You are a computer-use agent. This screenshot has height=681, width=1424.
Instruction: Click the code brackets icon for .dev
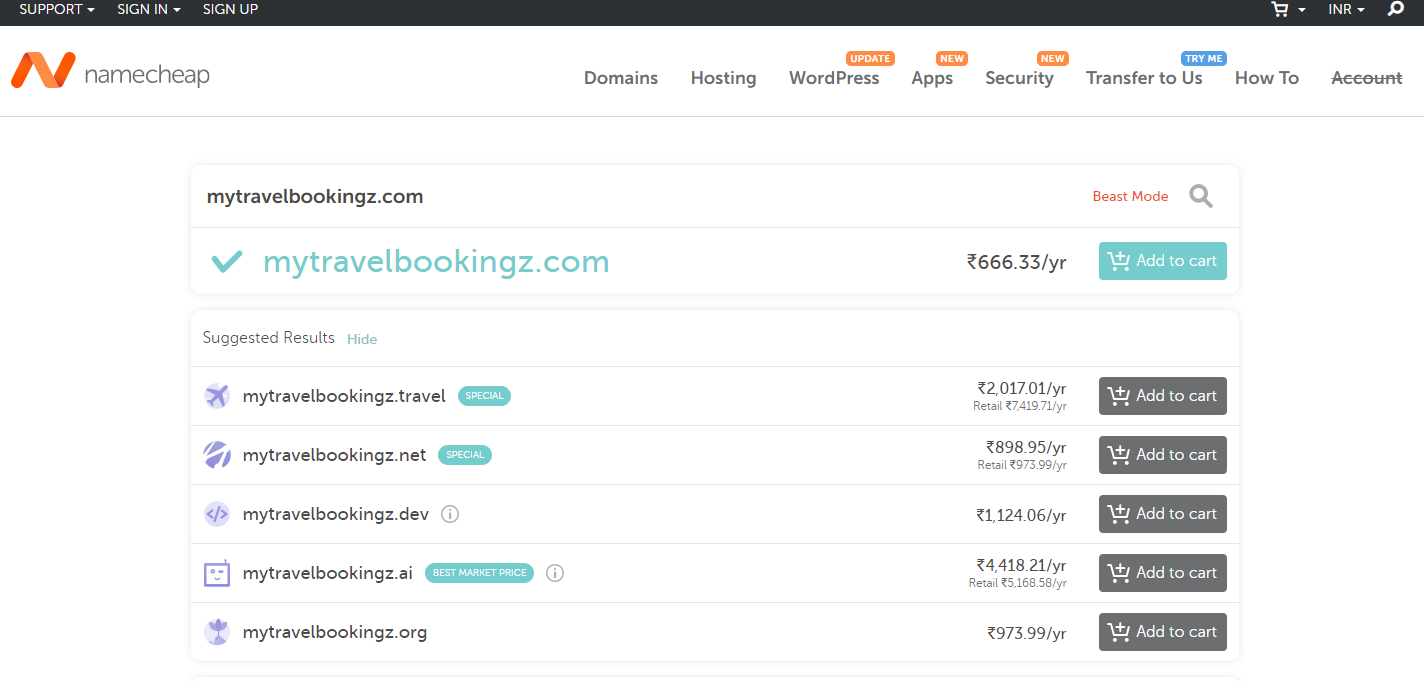click(217, 514)
